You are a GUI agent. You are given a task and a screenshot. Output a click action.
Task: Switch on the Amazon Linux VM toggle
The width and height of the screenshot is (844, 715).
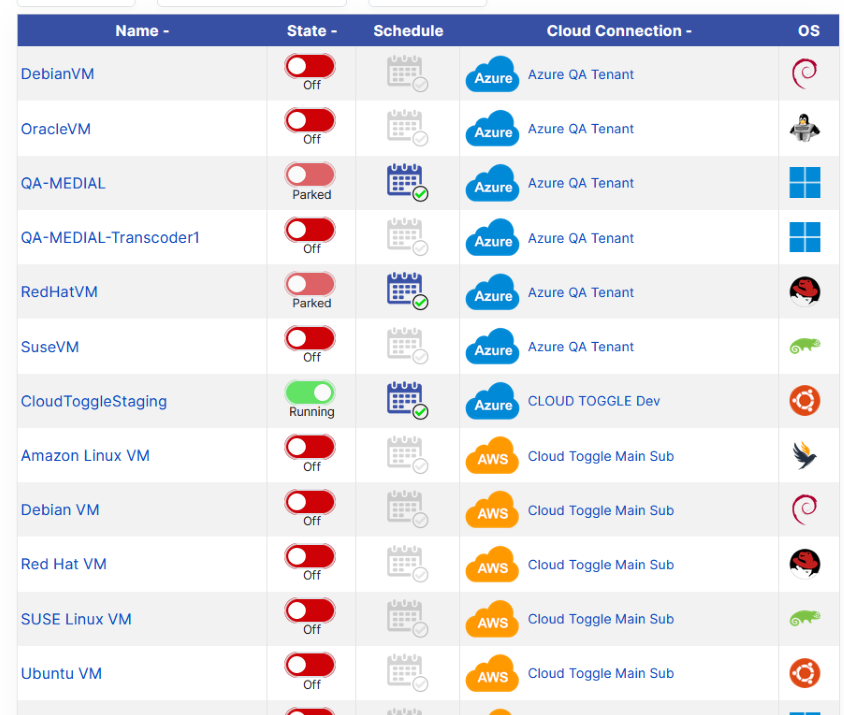(x=310, y=447)
